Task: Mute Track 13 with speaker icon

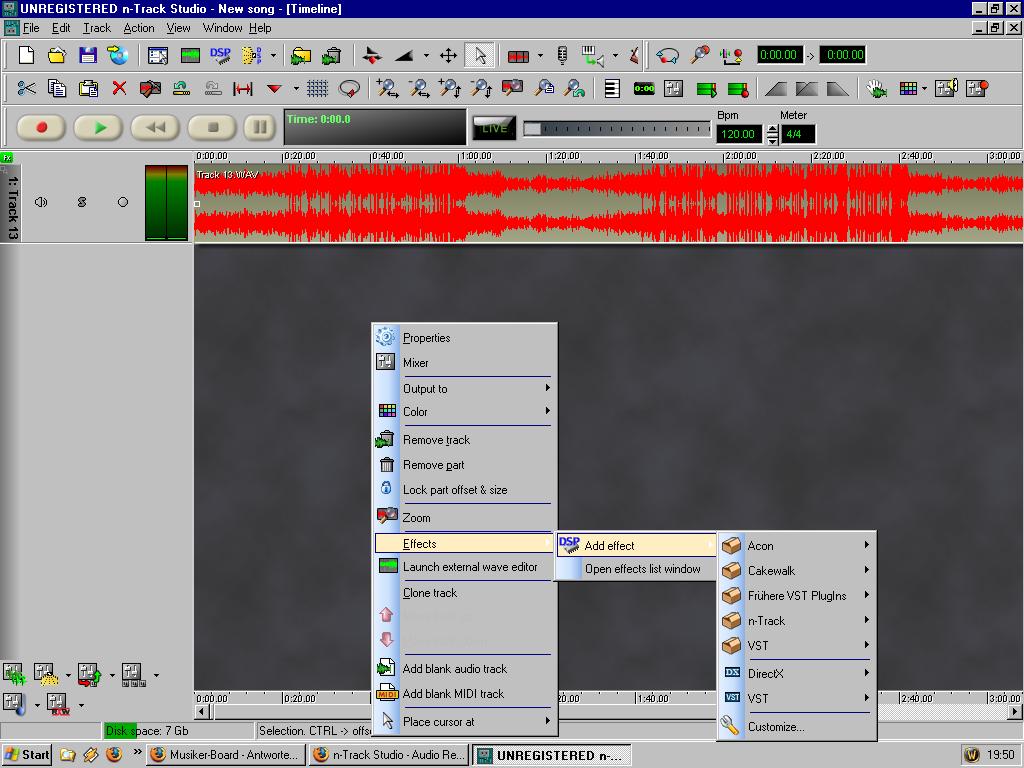Action: coord(41,202)
